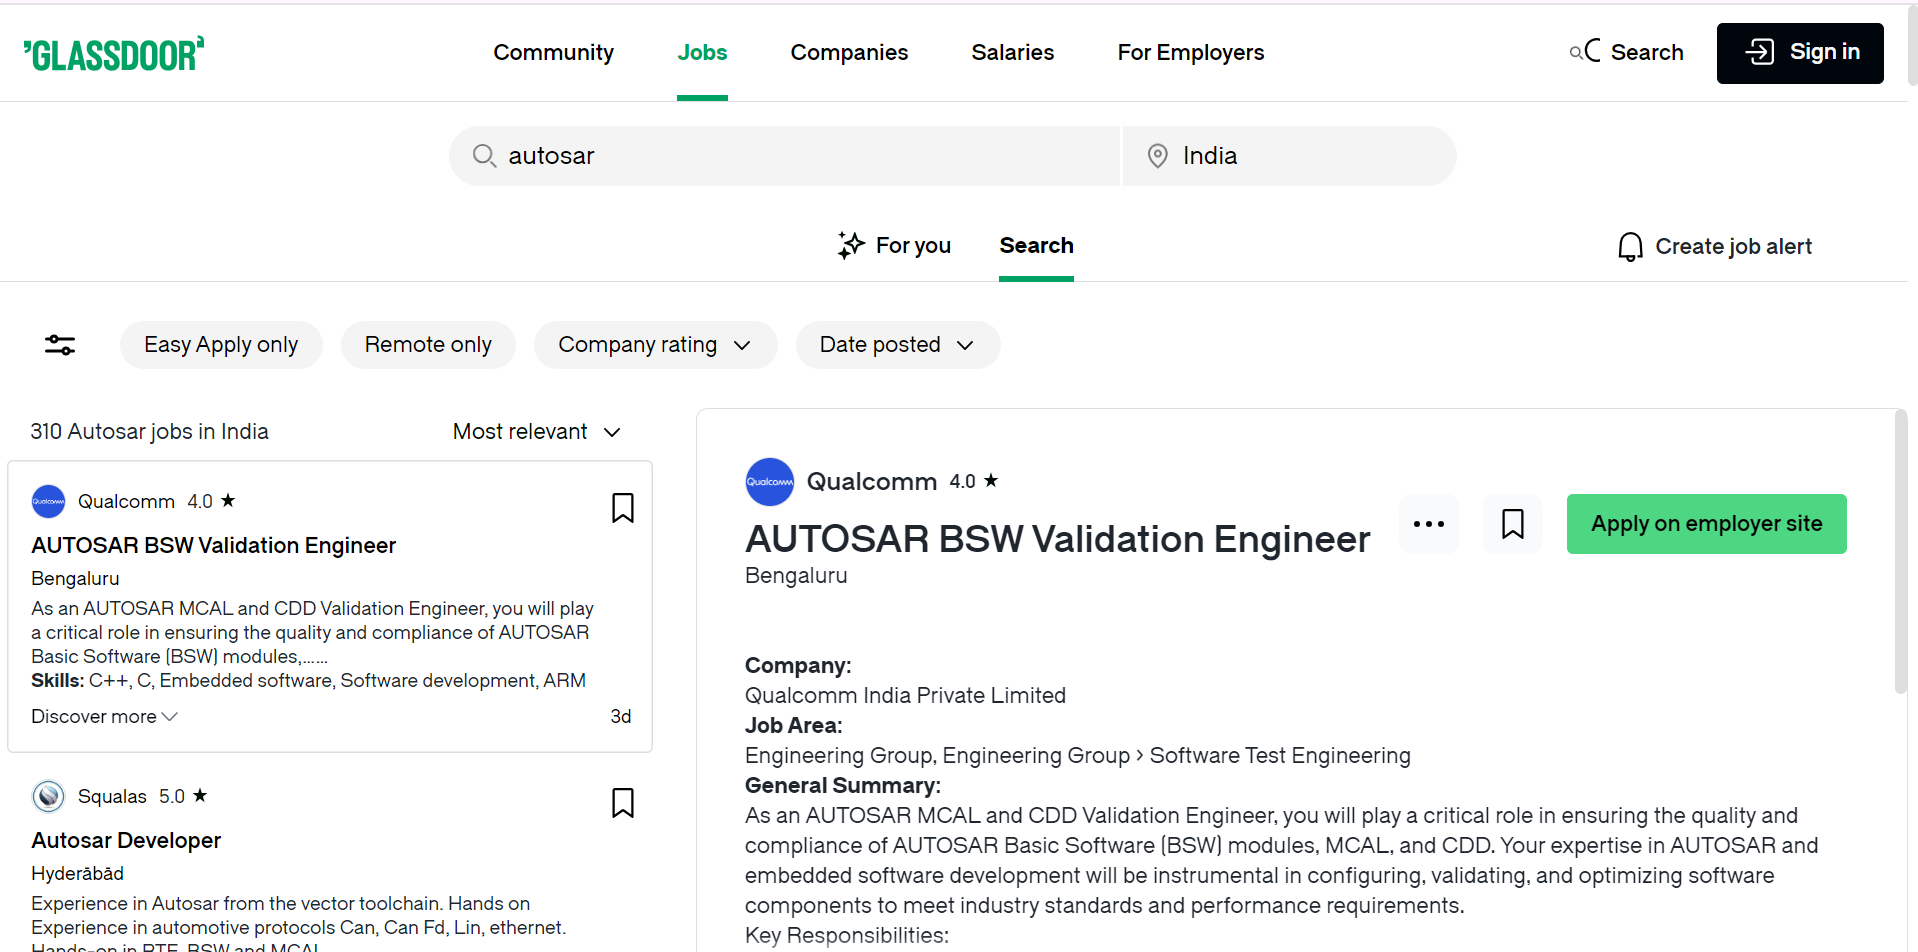Bookmark the job in the detail panel
Screen dimensions: 1918x952
pos(1512,524)
